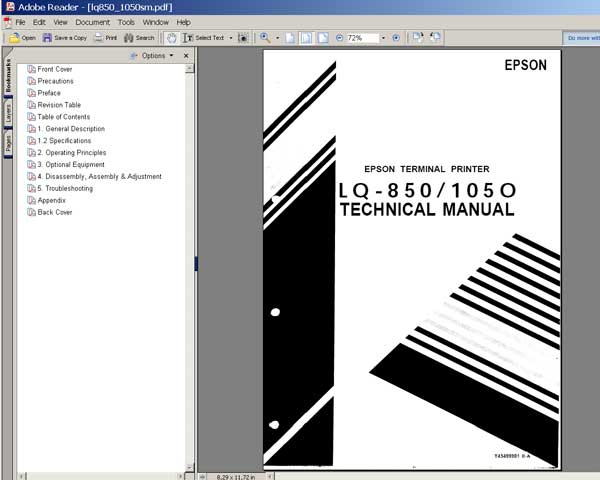Click the zoom in plus button
Image resolution: width=600 pixels, height=480 pixels.
[396, 38]
